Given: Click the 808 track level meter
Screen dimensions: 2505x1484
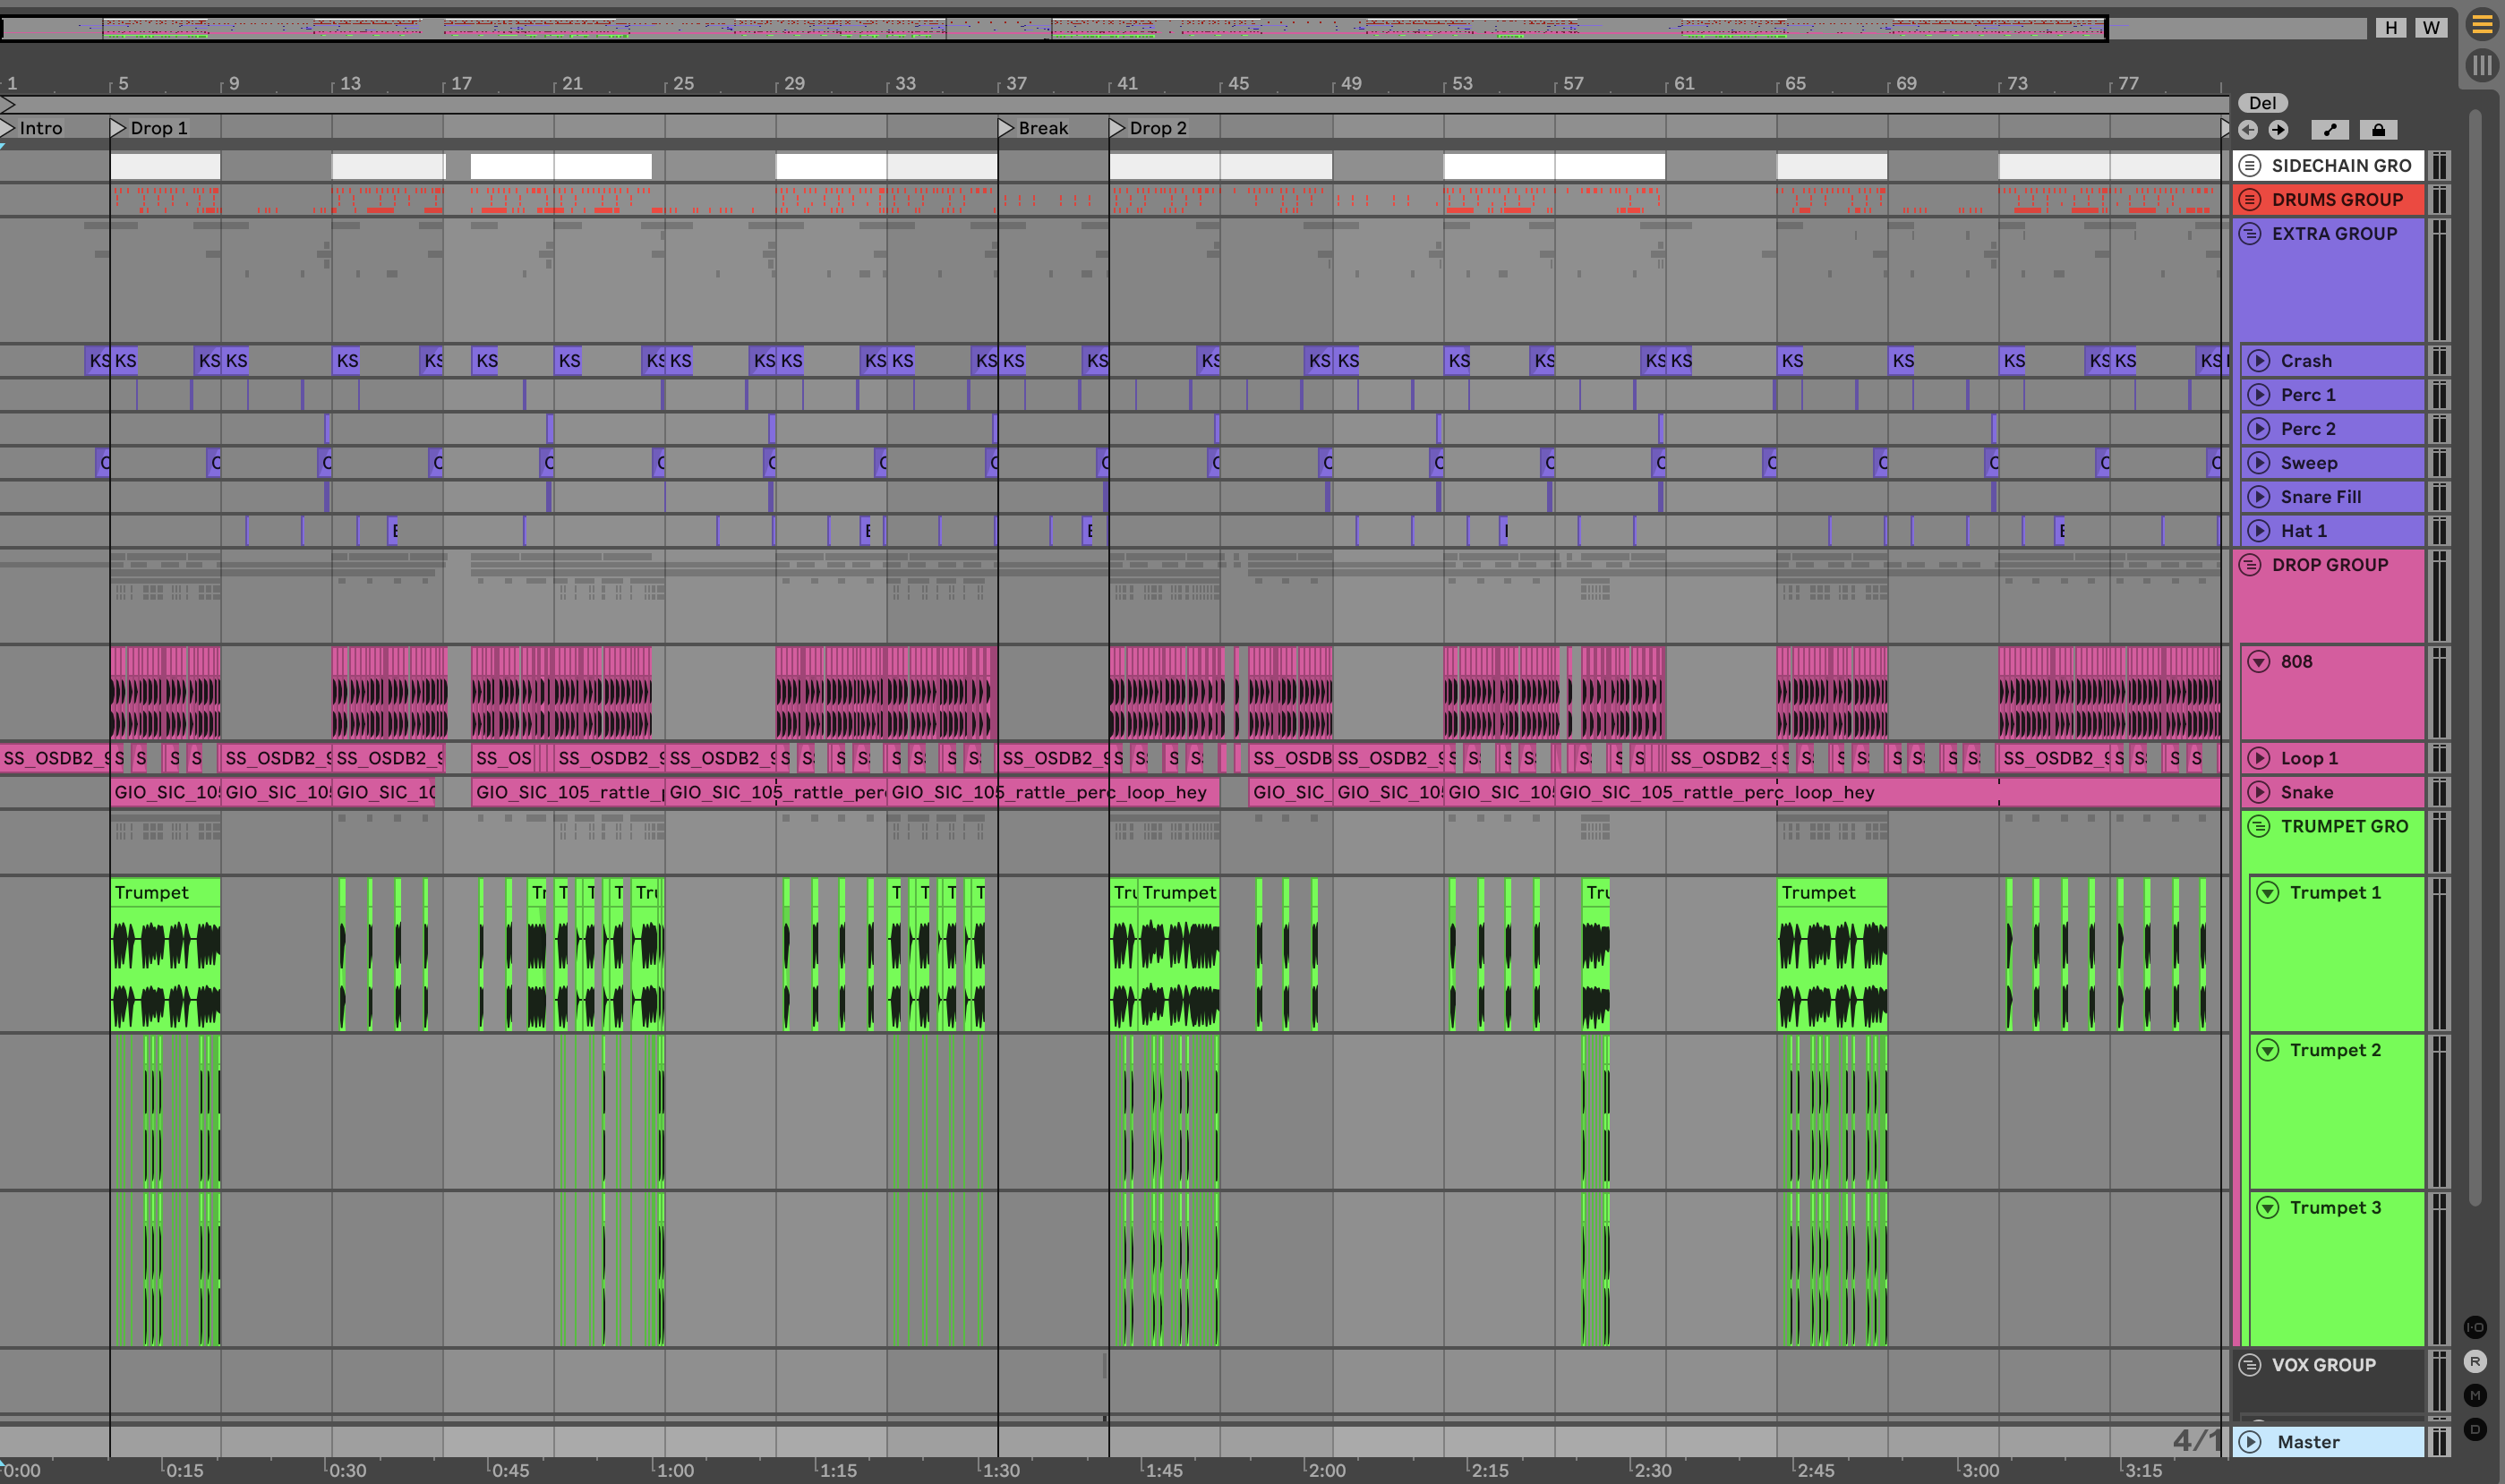Looking at the screenshot, I should point(2440,692).
